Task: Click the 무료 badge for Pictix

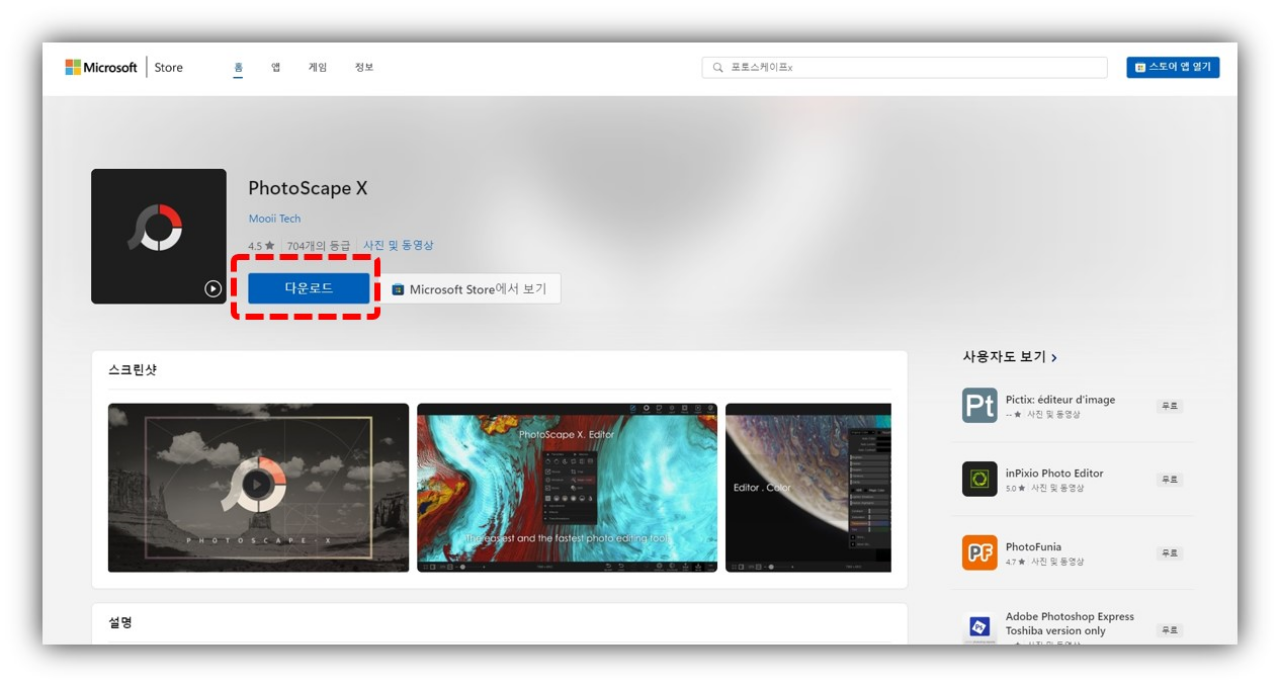Action: point(1169,406)
